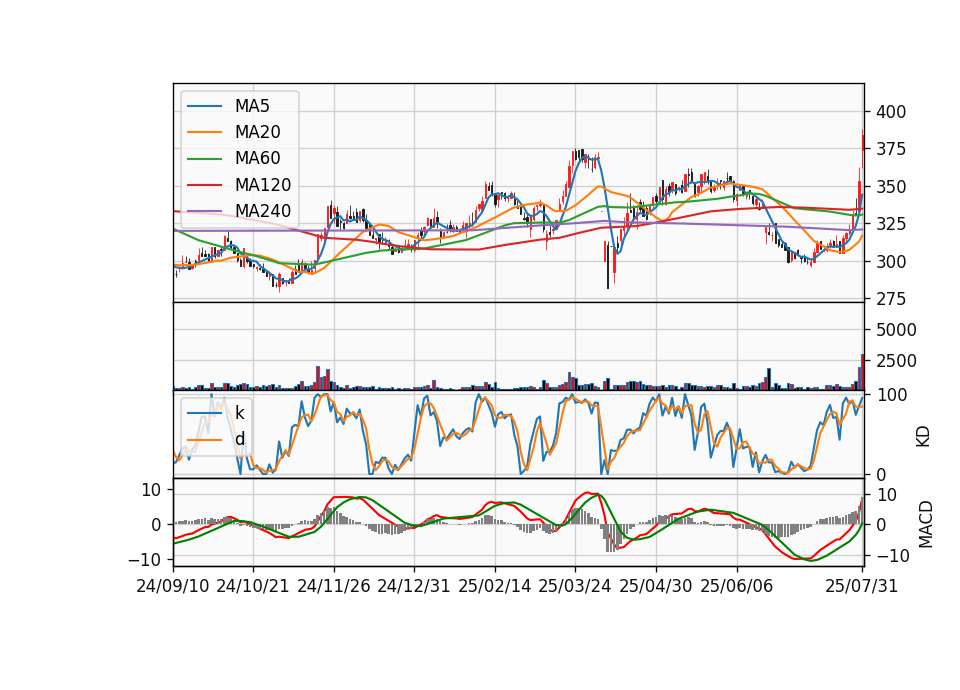Click the green MA60 legend line sample
The width and height of the screenshot is (960, 690).
pyautogui.click(x=204, y=159)
